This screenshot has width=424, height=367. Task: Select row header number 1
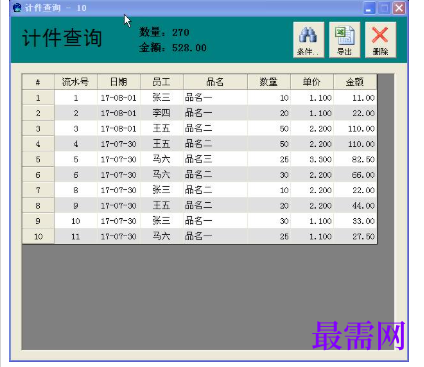click(x=38, y=98)
